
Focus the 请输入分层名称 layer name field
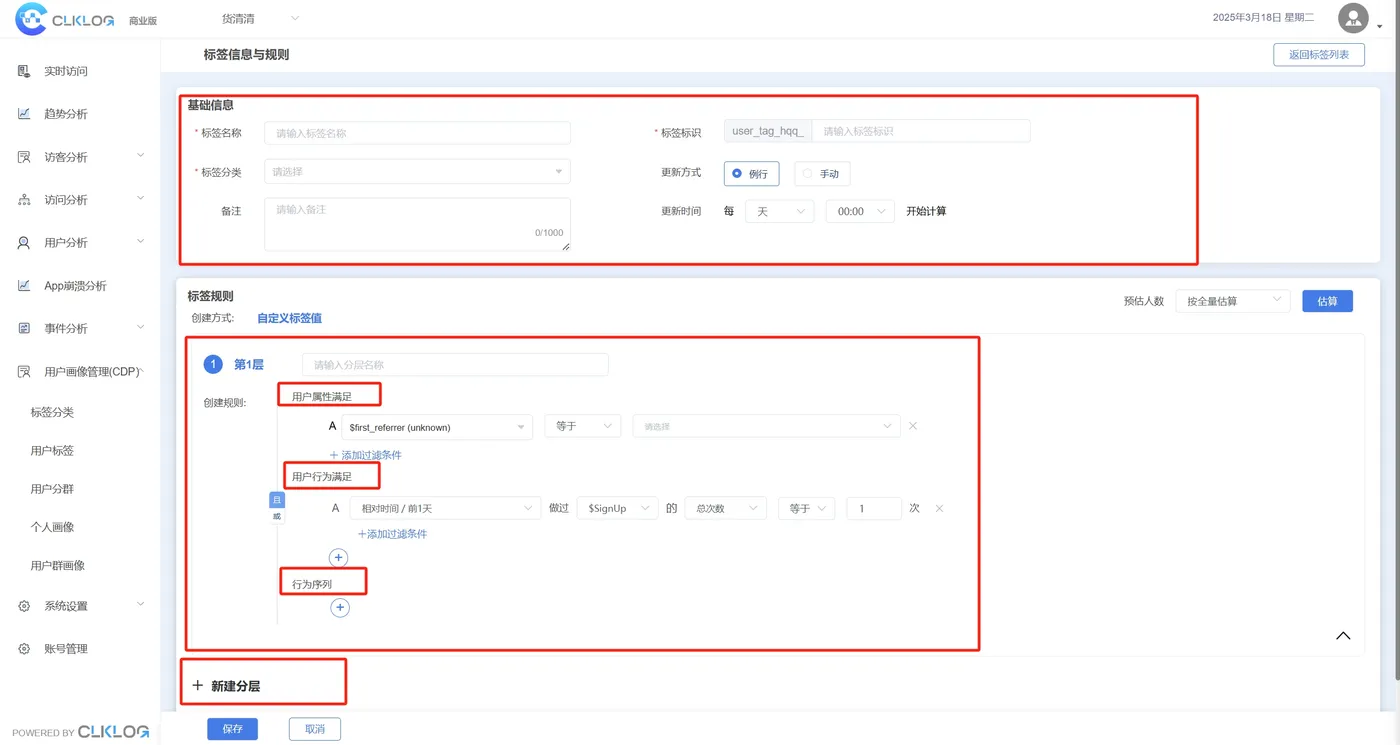click(x=455, y=365)
